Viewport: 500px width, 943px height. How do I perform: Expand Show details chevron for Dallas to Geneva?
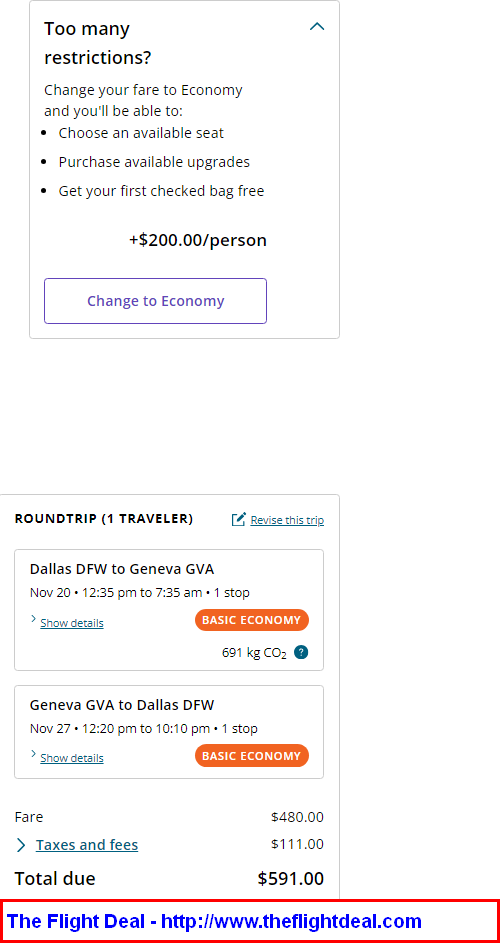34,619
